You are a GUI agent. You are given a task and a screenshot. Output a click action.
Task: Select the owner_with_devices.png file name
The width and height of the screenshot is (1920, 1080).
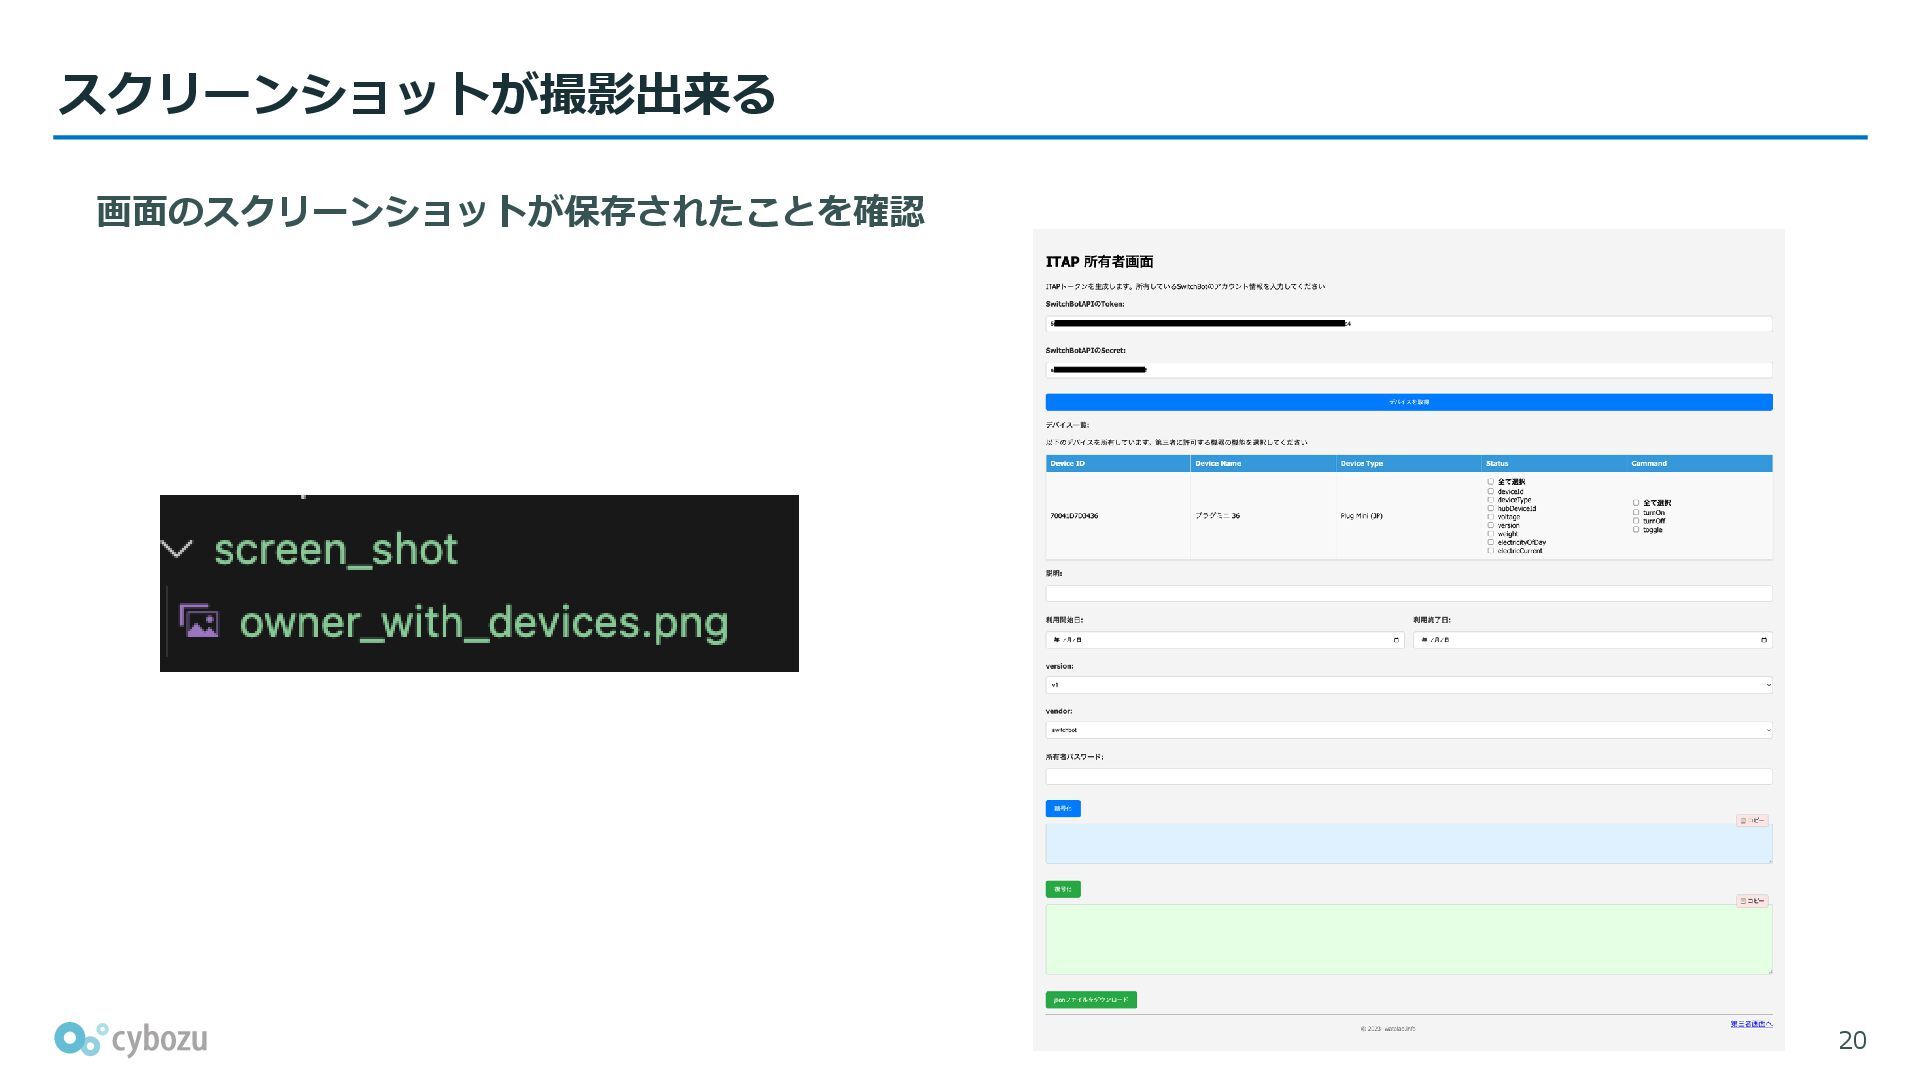(484, 622)
